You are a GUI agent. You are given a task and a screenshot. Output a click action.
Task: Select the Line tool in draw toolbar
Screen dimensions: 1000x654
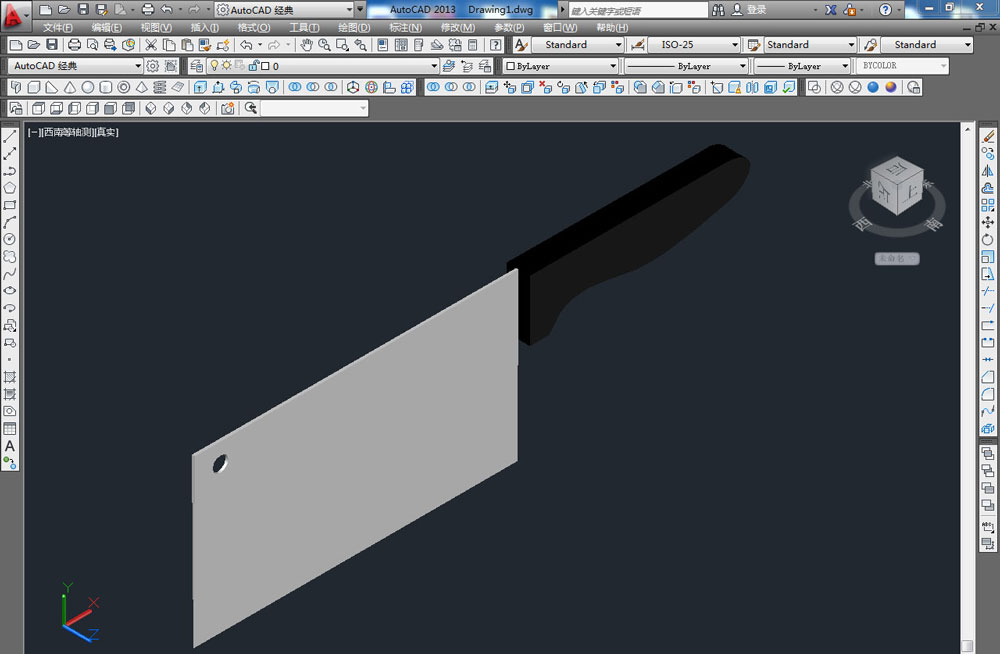click(x=10, y=137)
